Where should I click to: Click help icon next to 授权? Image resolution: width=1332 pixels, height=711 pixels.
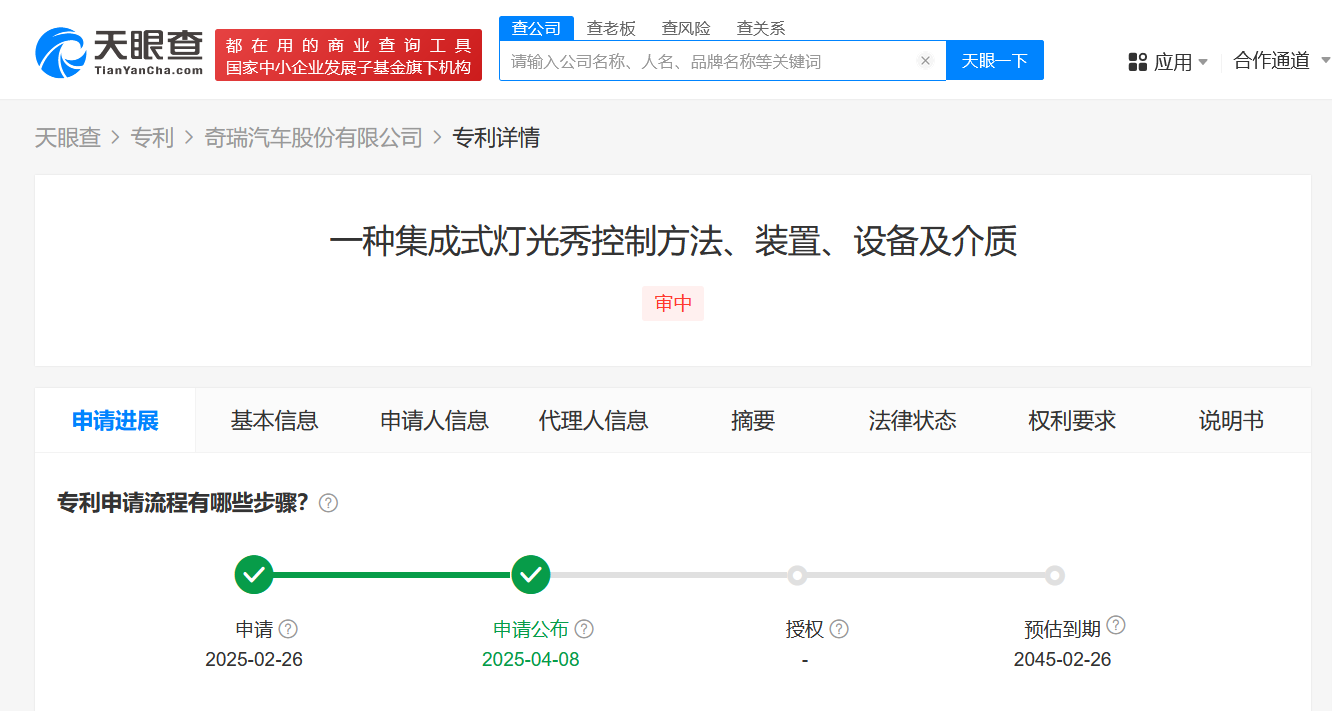click(839, 629)
